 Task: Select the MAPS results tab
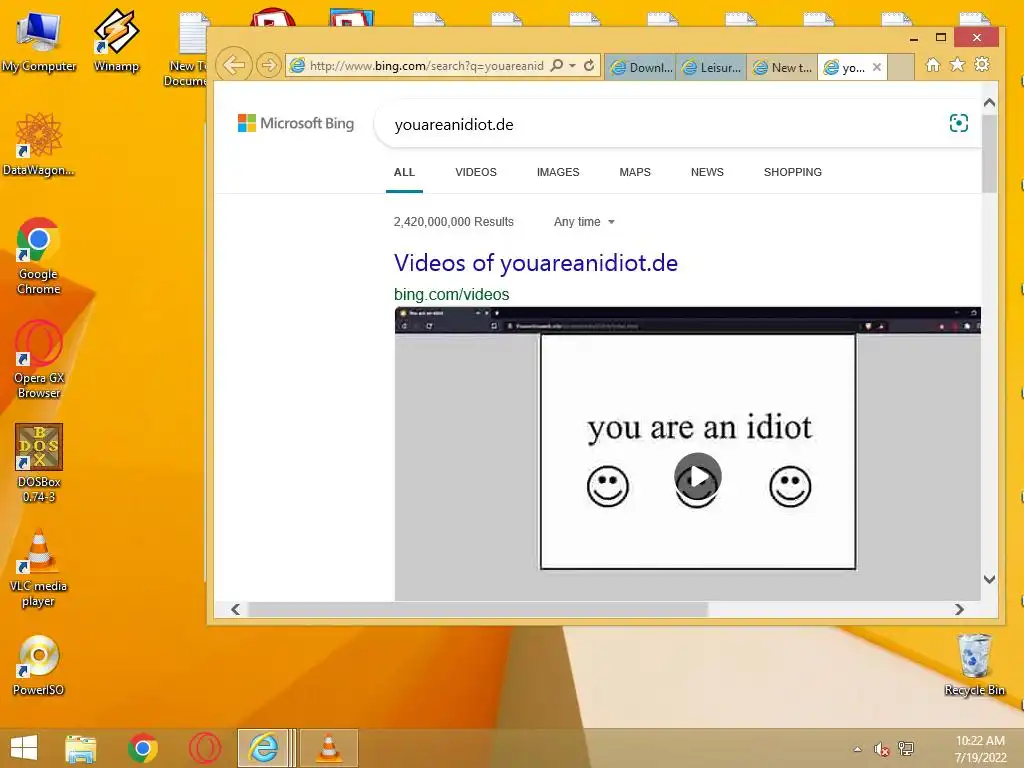tap(635, 172)
